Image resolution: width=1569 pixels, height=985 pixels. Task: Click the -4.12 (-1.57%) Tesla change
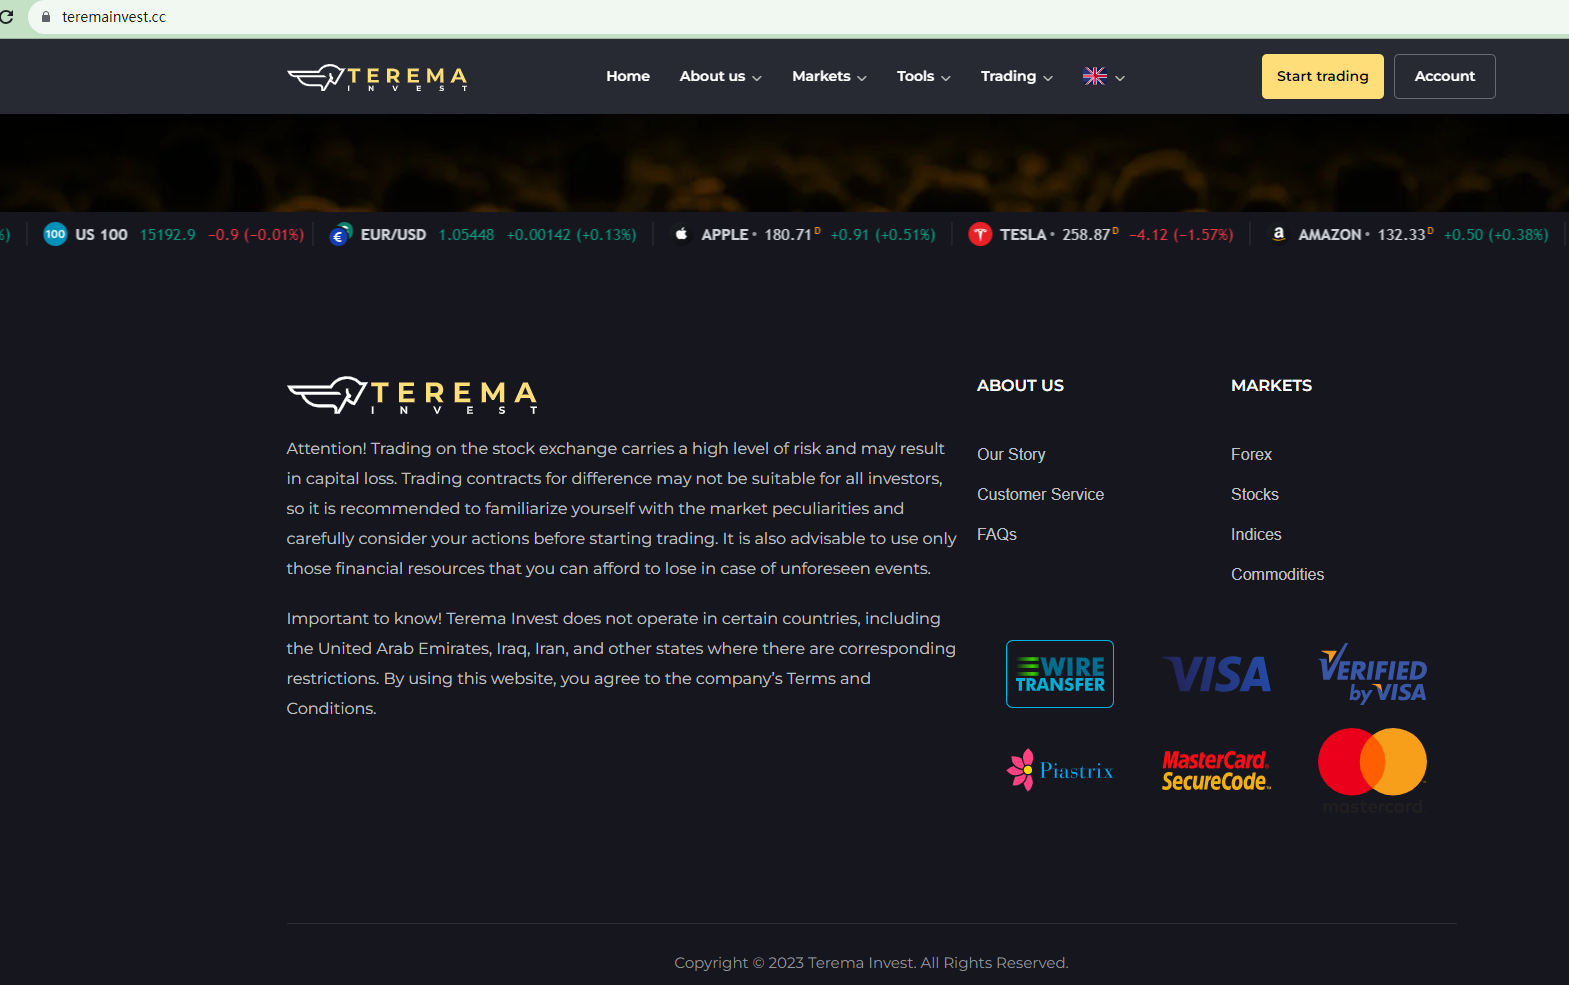pos(1181,234)
